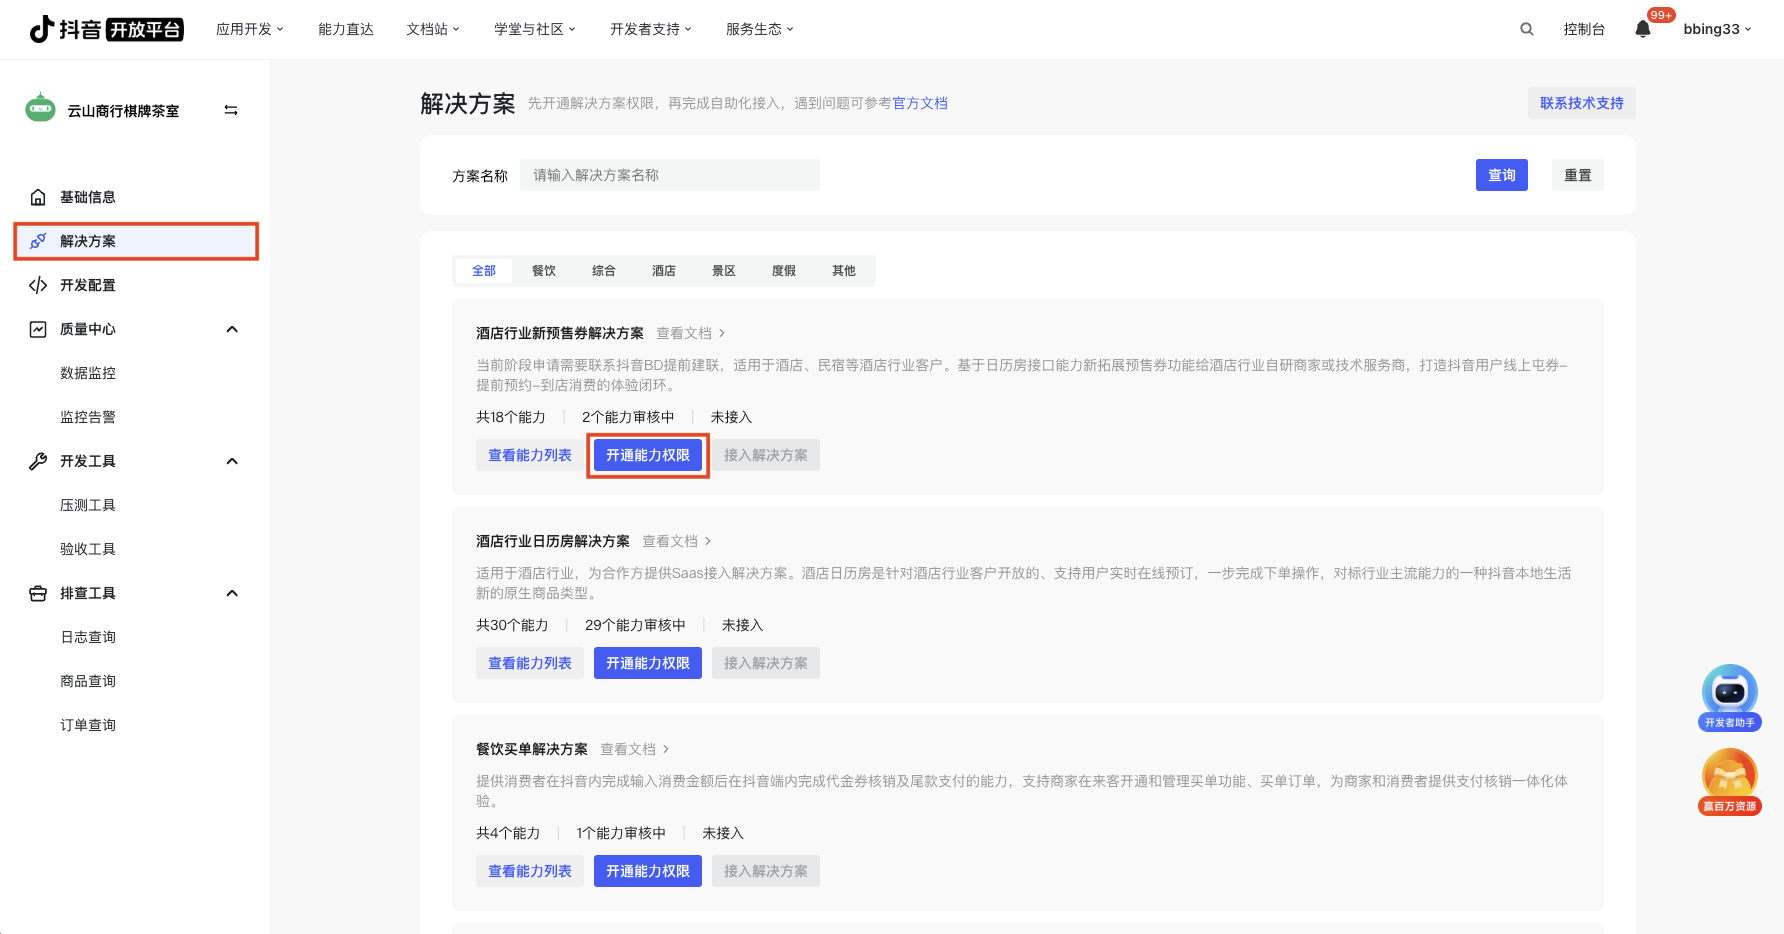Collapse the 开发工具 sidebar section
The height and width of the screenshot is (934, 1784).
coord(232,461)
